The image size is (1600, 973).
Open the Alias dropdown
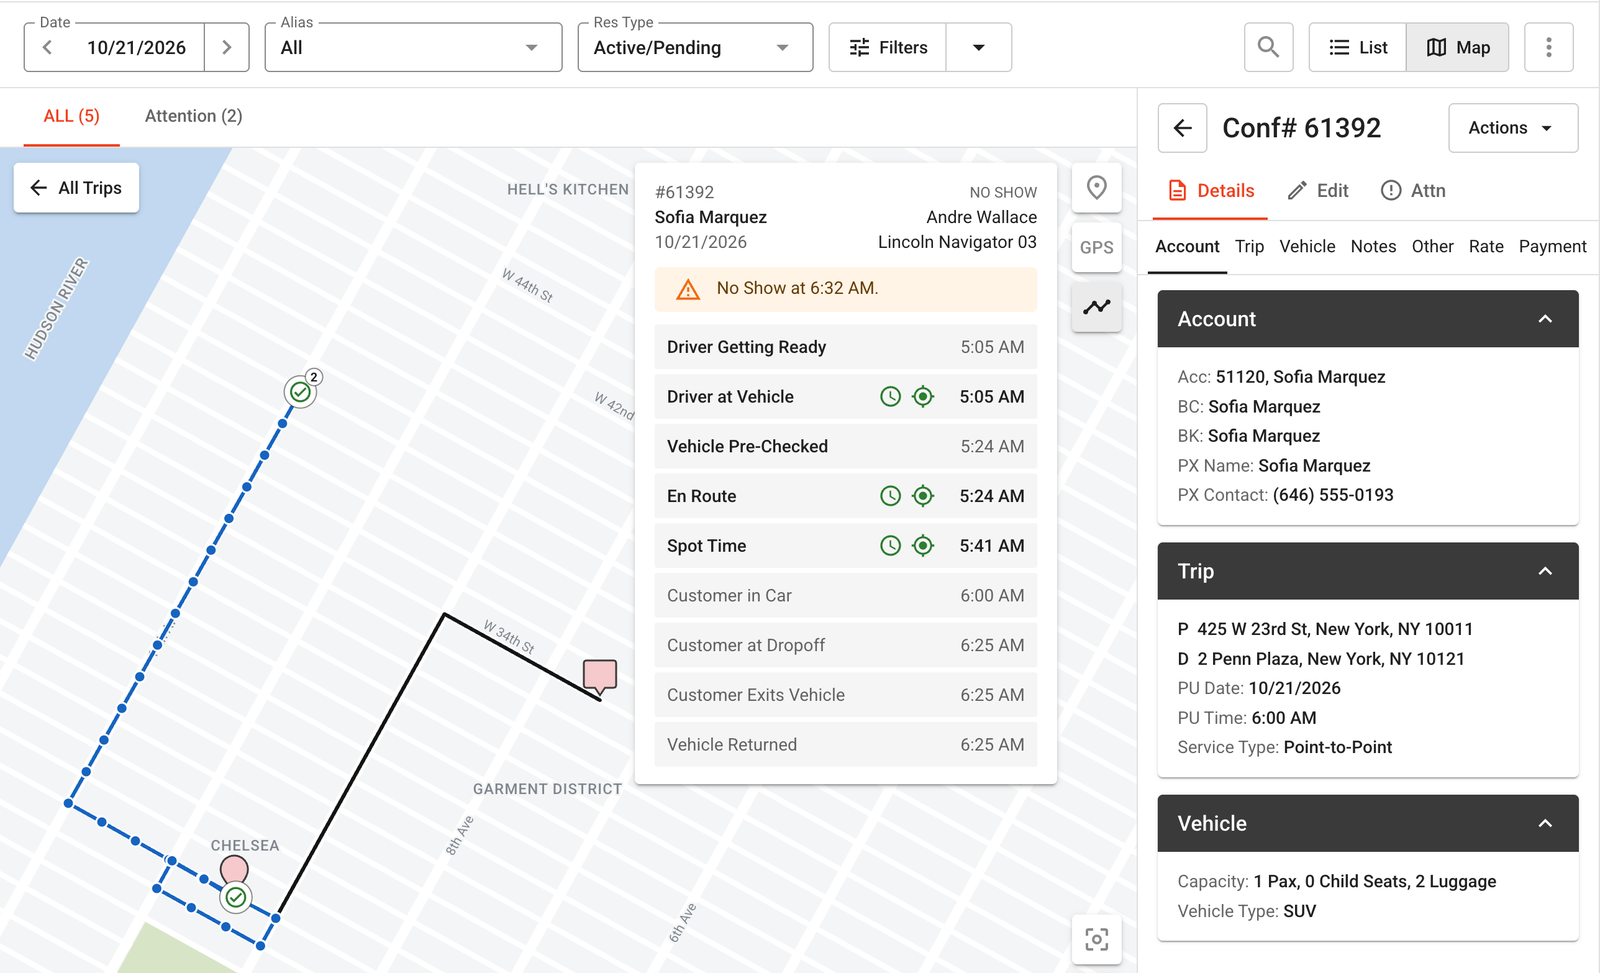[x=413, y=47]
